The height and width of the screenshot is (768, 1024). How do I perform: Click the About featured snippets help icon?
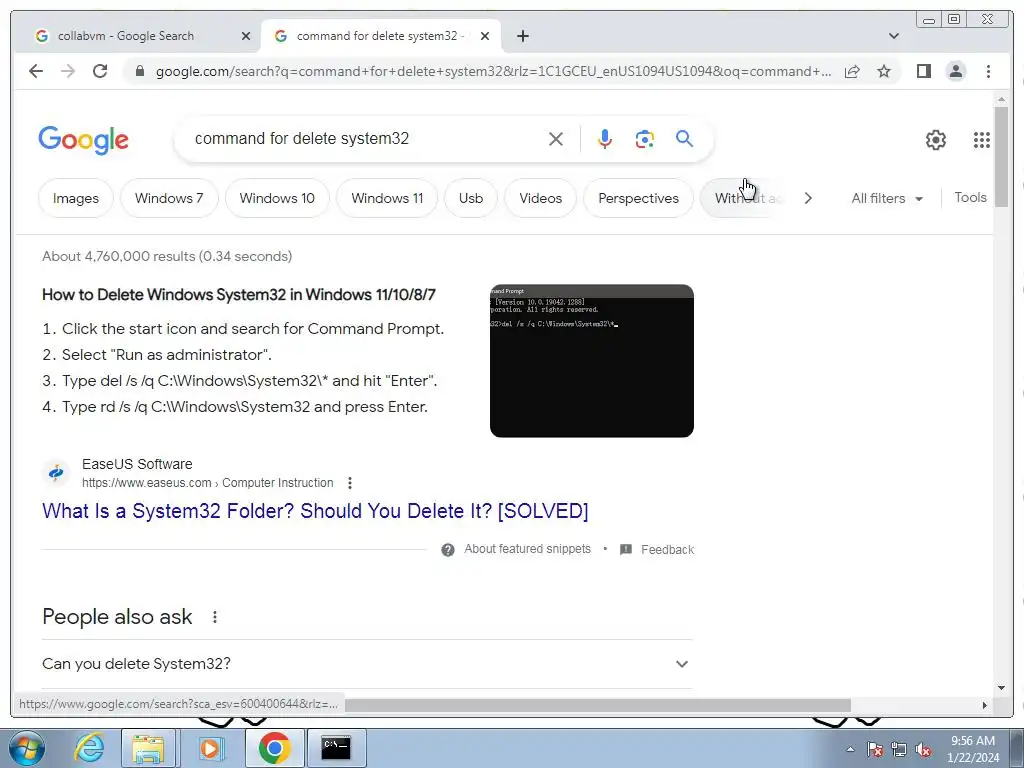448,549
